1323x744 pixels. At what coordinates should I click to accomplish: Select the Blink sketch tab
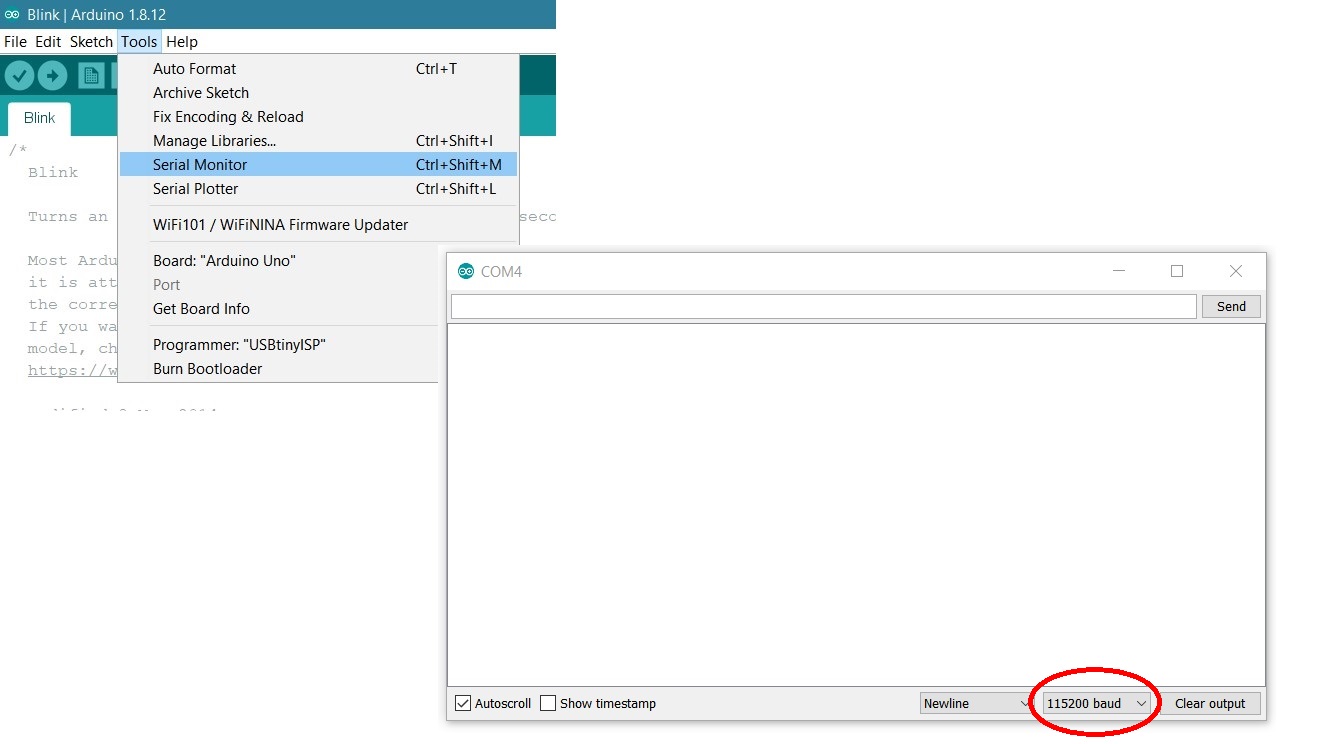point(39,118)
